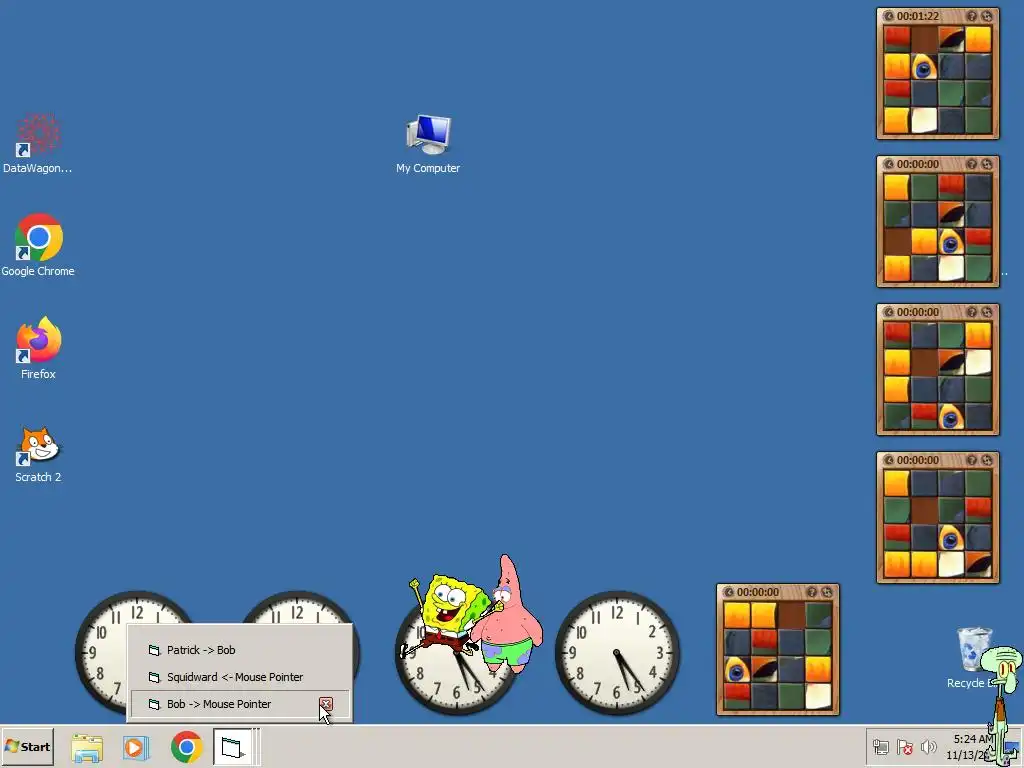
Task: Show picture hint on fourth right-column puzzle
Action: (972, 460)
